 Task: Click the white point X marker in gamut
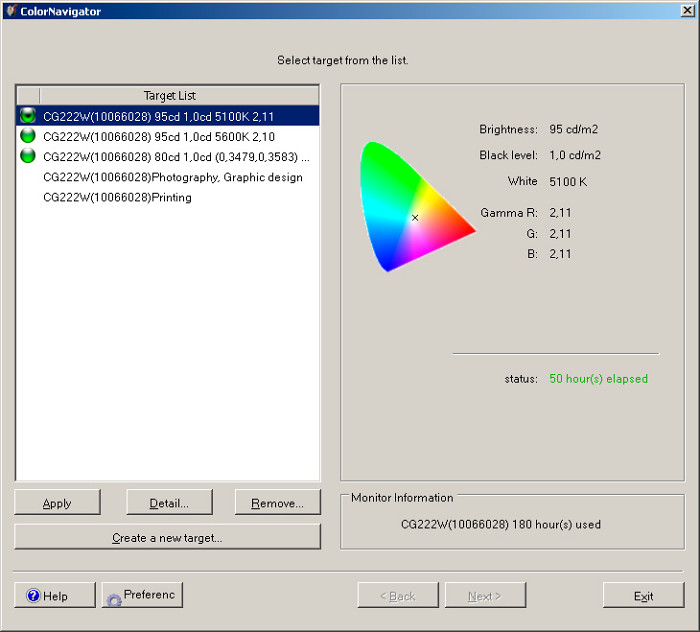coord(415,217)
